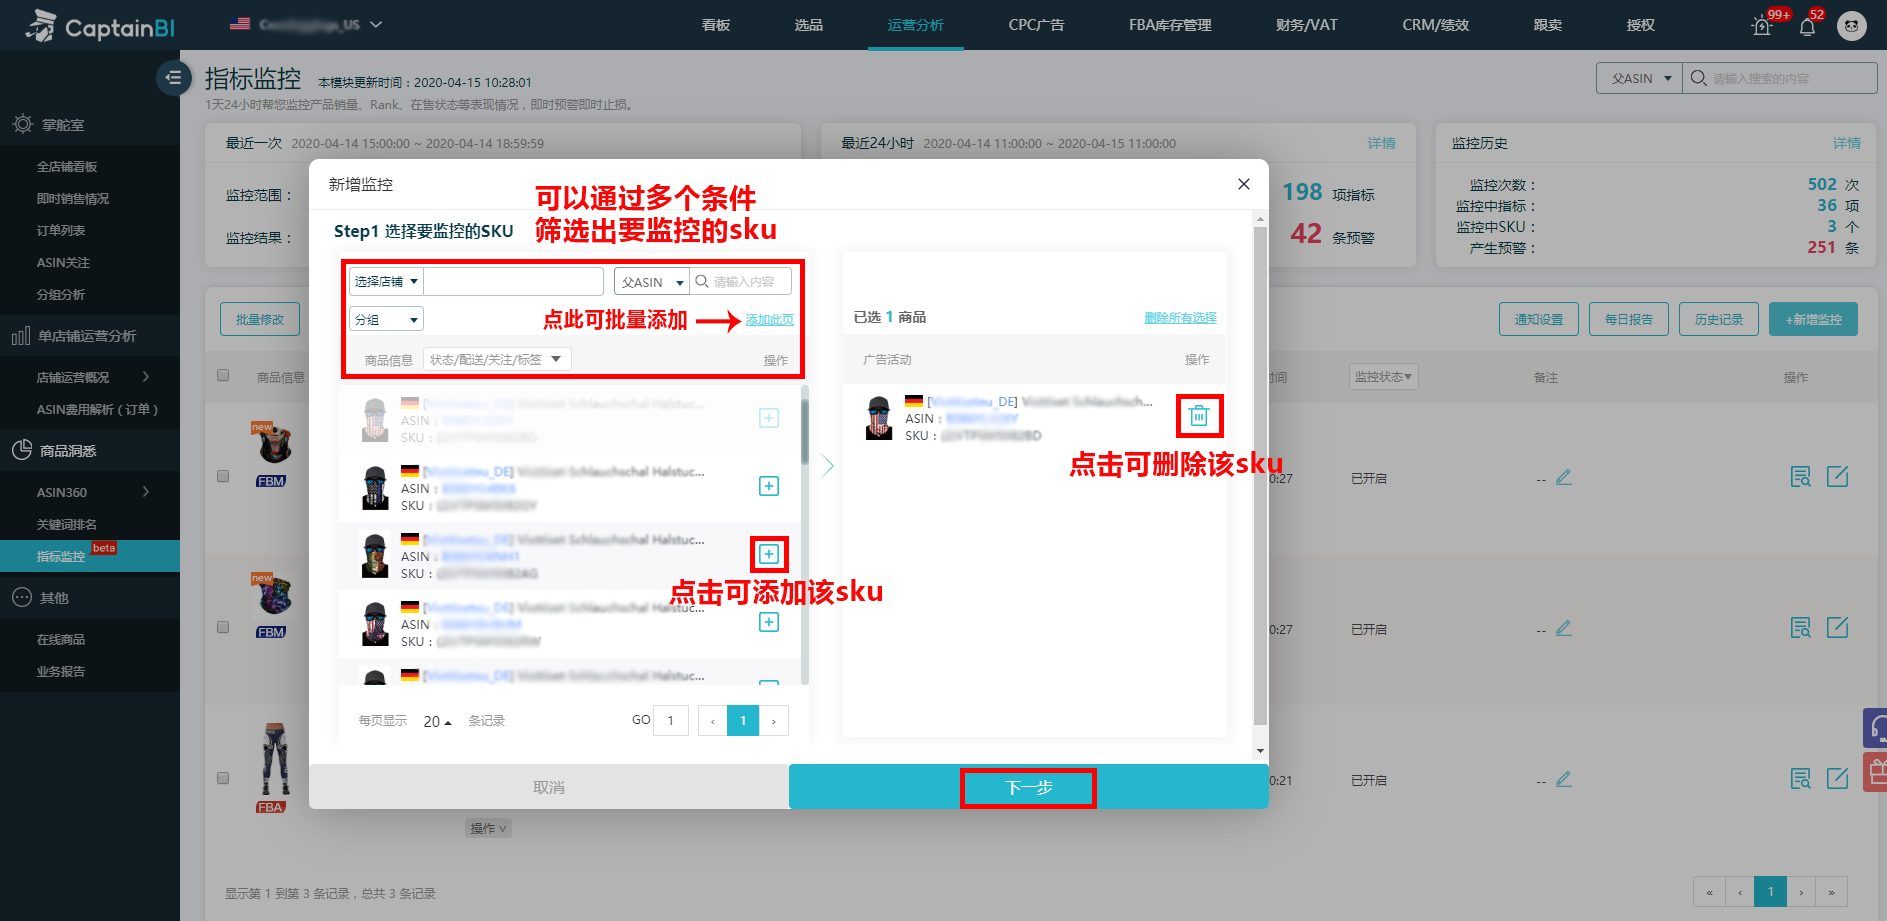The height and width of the screenshot is (921, 1887).
Task: Open edit monitoring icon in second row
Action: [1837, 627]
